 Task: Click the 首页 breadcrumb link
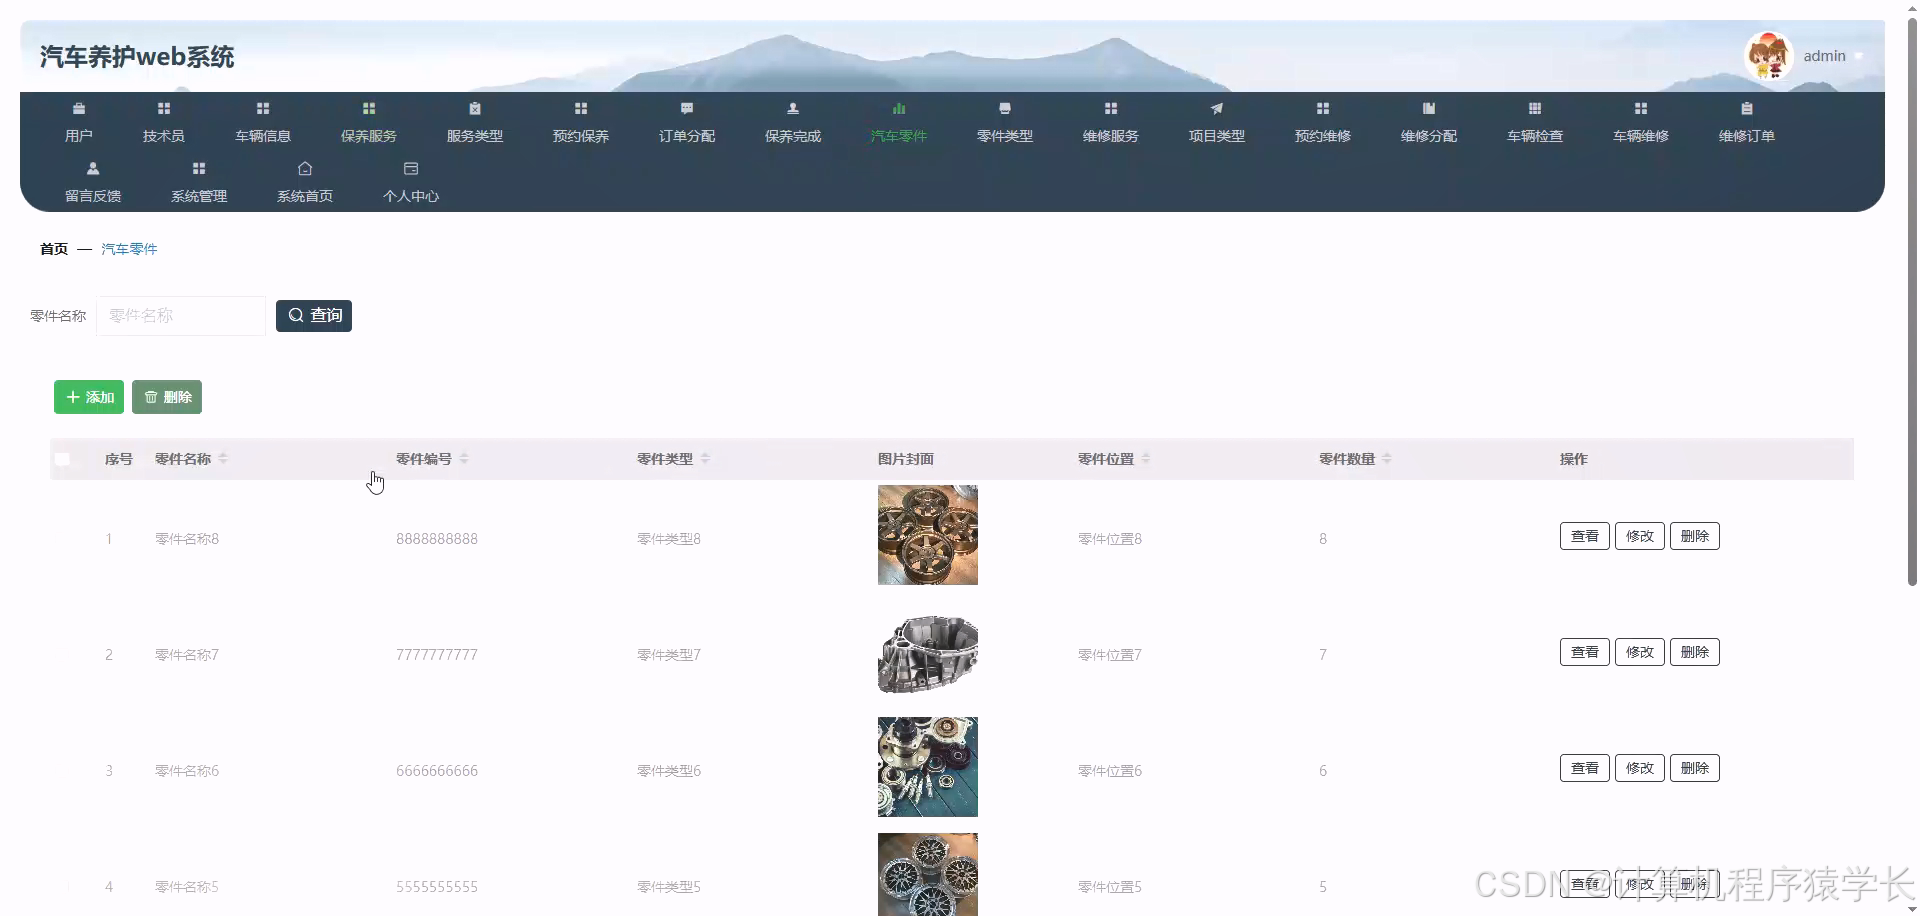pyautogui.click(x=54, y=249)
